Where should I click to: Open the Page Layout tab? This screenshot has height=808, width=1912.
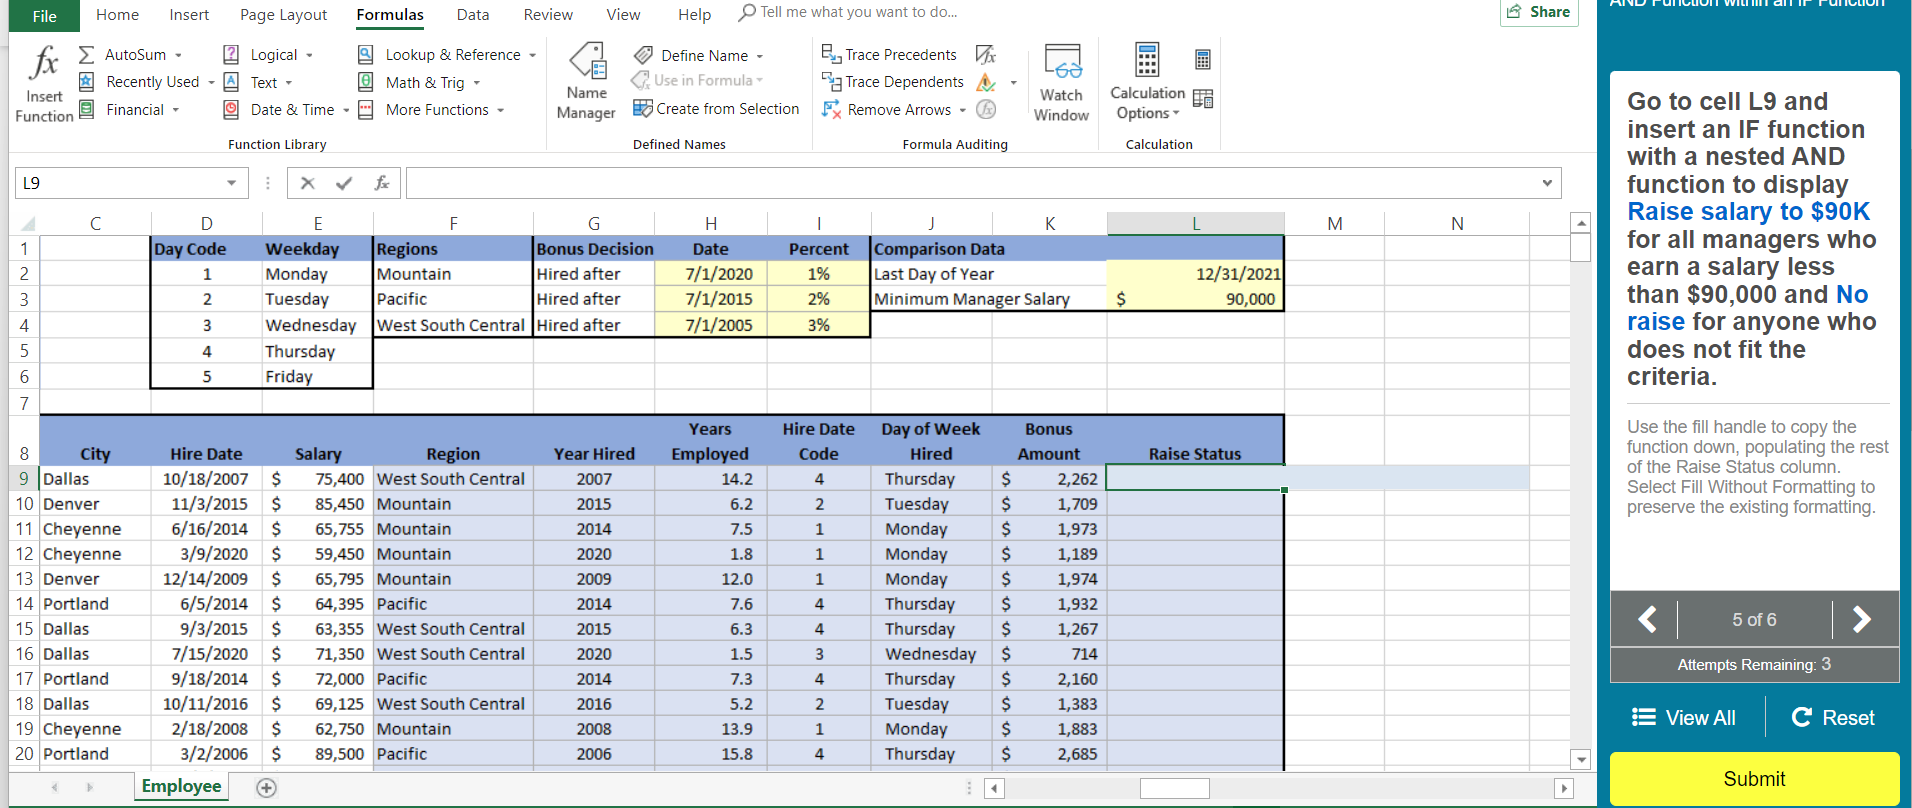click(283, 15)
